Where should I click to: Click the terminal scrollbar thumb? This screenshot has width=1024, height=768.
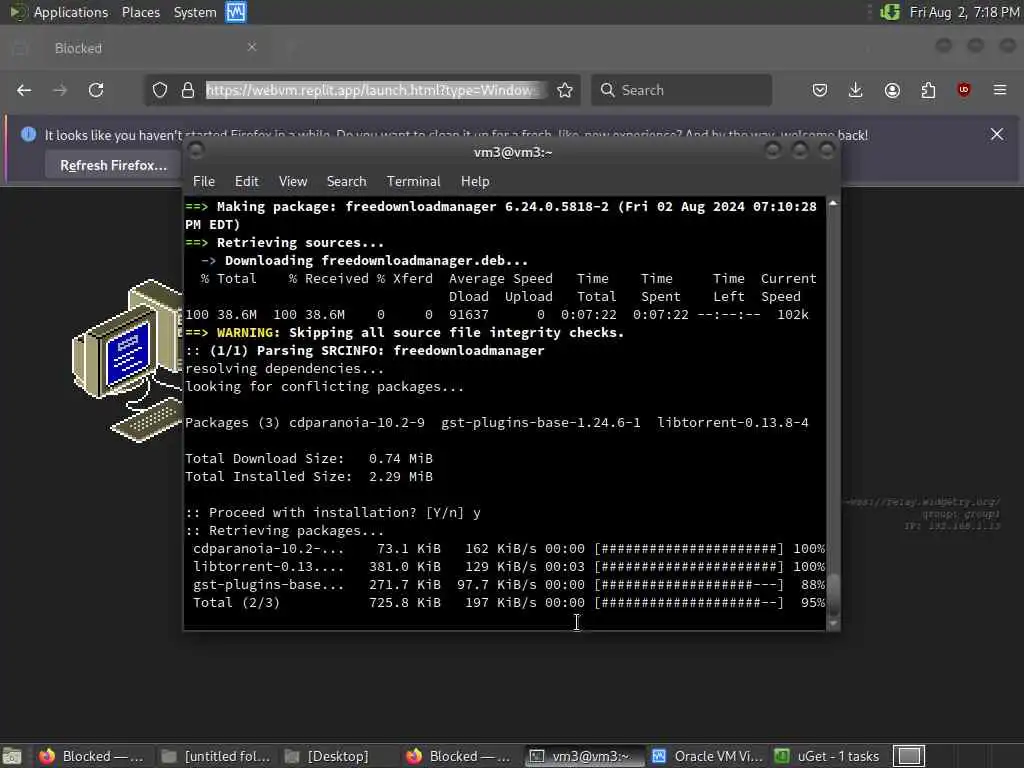point(833,594)
